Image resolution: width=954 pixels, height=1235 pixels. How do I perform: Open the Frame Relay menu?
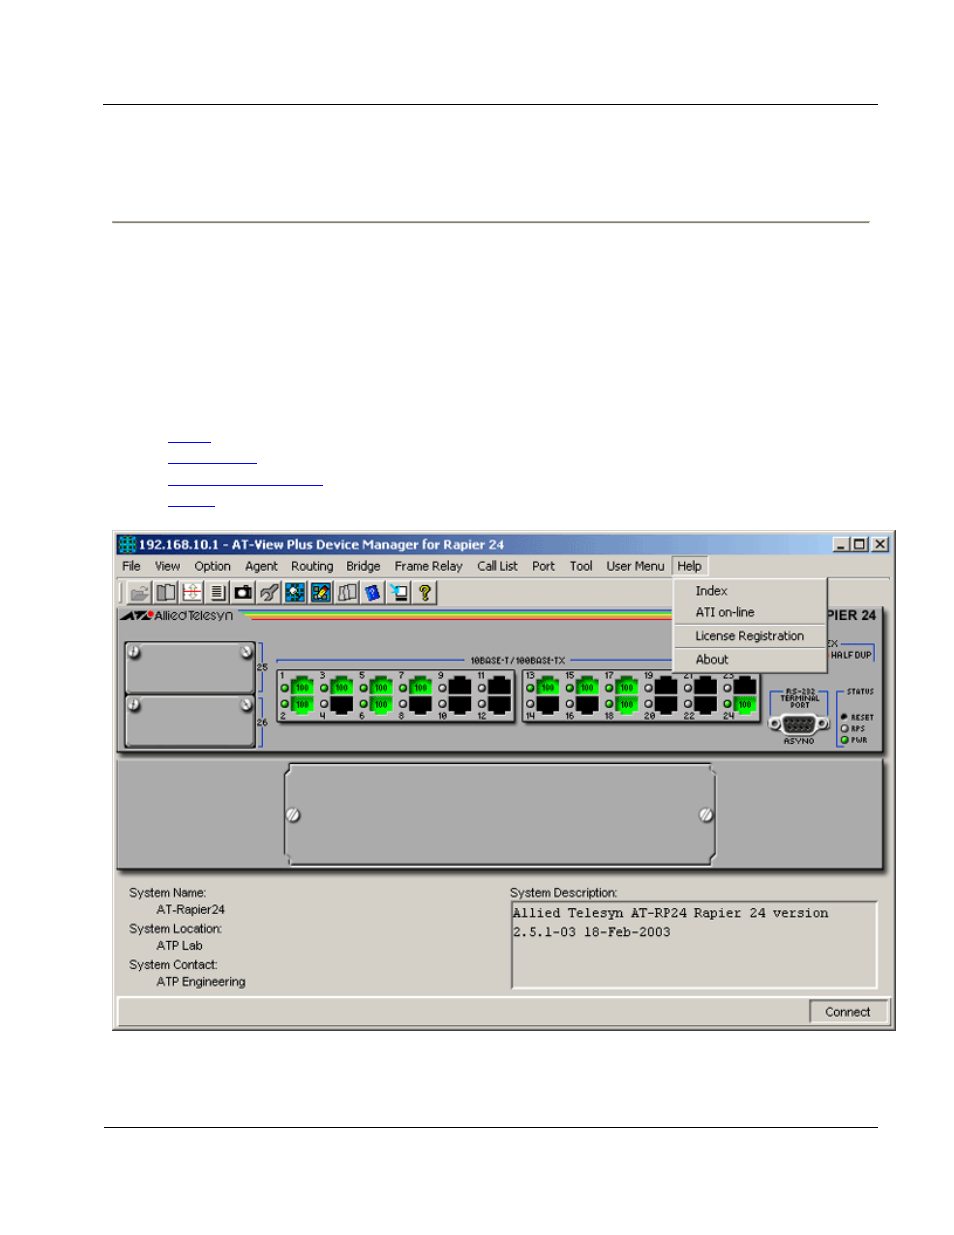coord(428,566)
